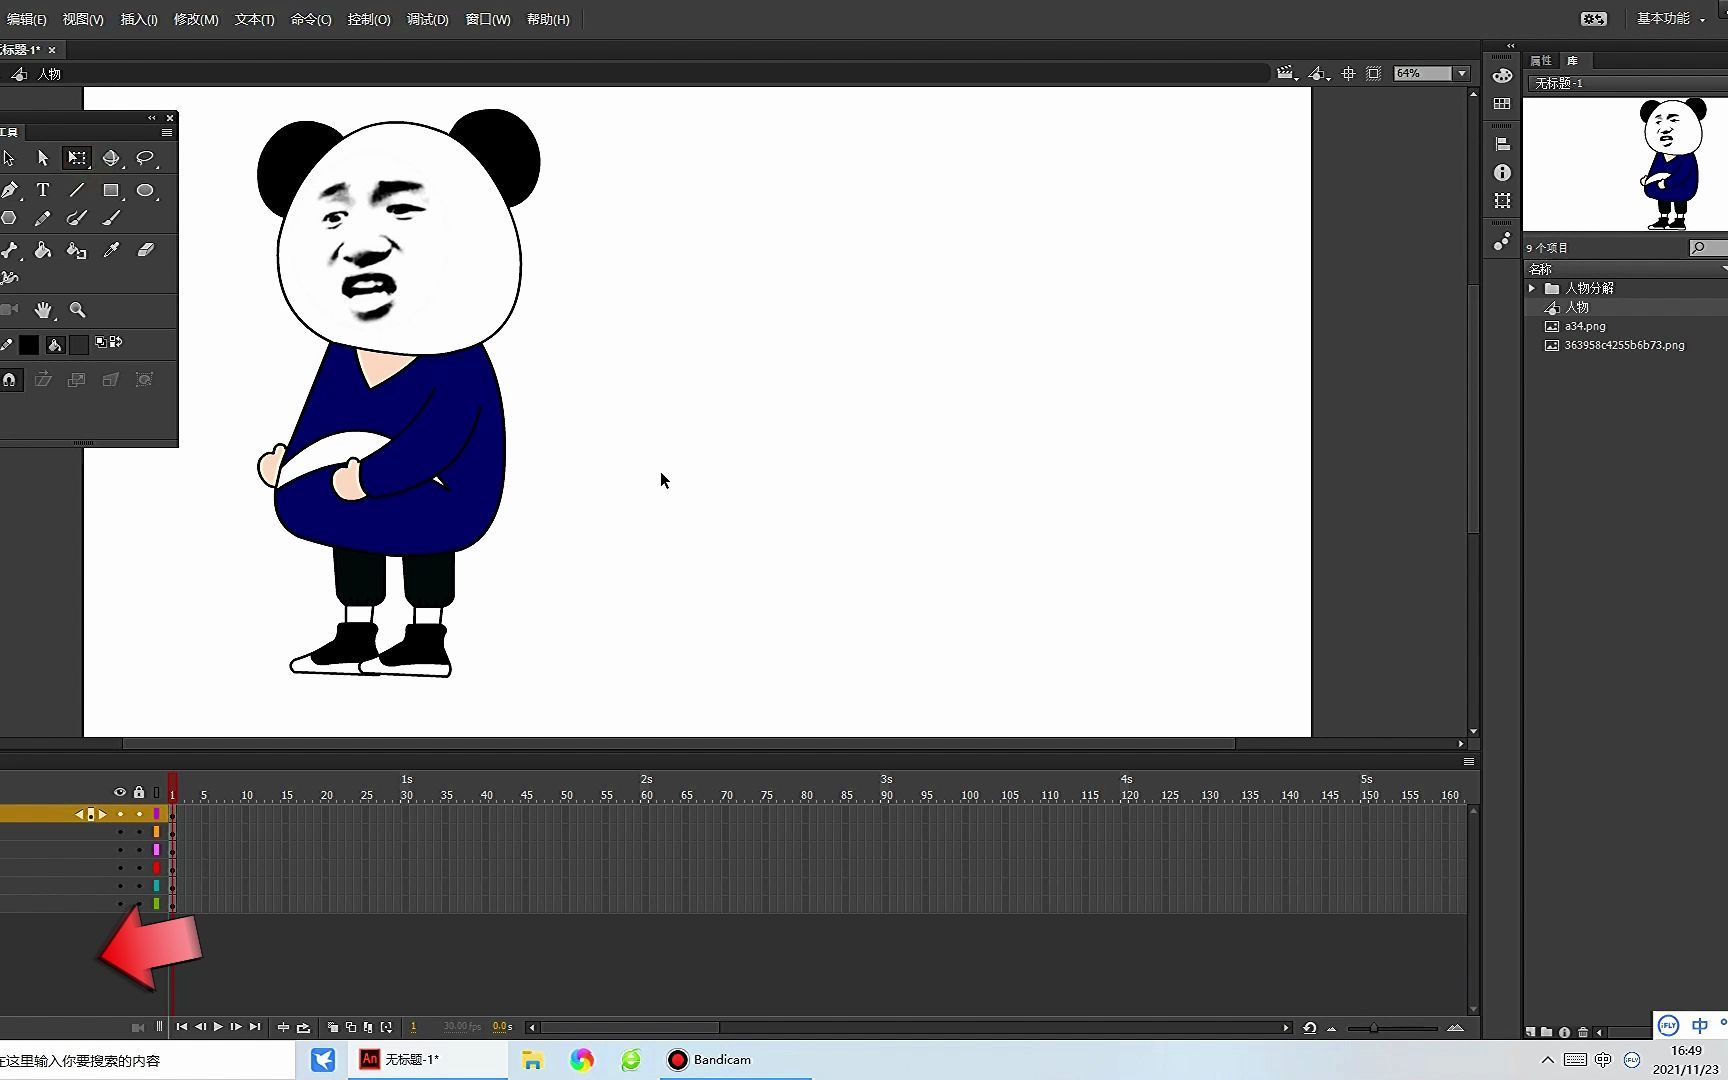Open the 基本功能 workspace dropdown
The height and width of the screenshot is (1080, 1728).
click(x=1670, y=19)
